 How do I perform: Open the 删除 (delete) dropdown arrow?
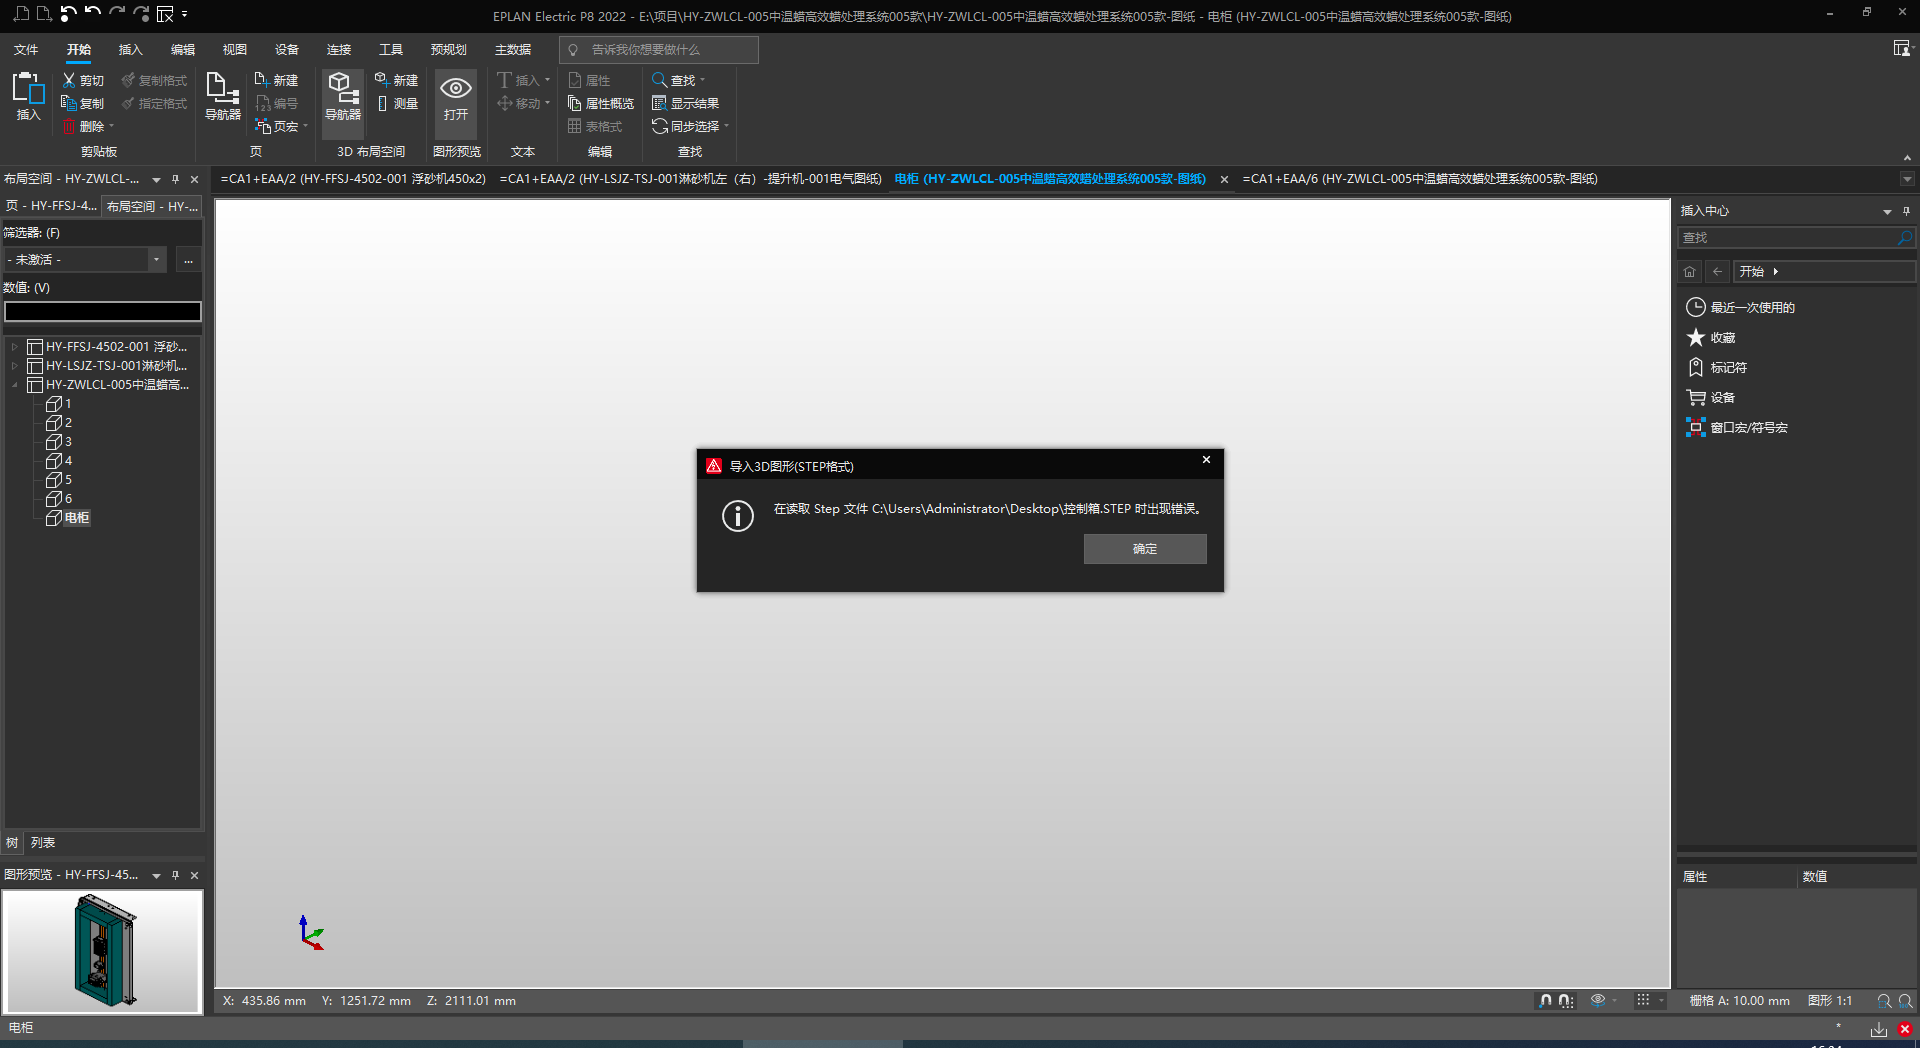pyautogui.click(x=112, y=127)
